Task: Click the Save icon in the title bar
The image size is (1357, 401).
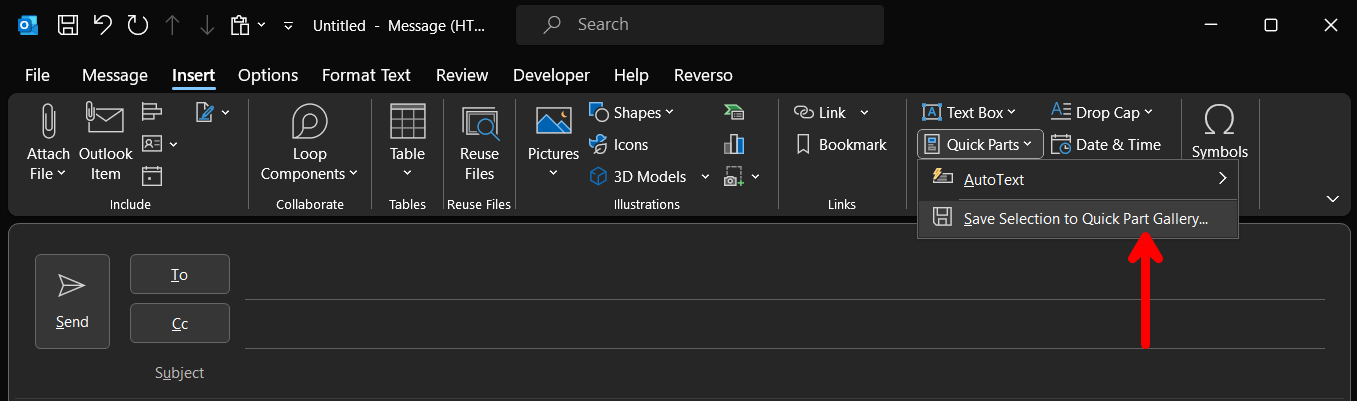Action: pyautogui.click(x=68, y=25)
